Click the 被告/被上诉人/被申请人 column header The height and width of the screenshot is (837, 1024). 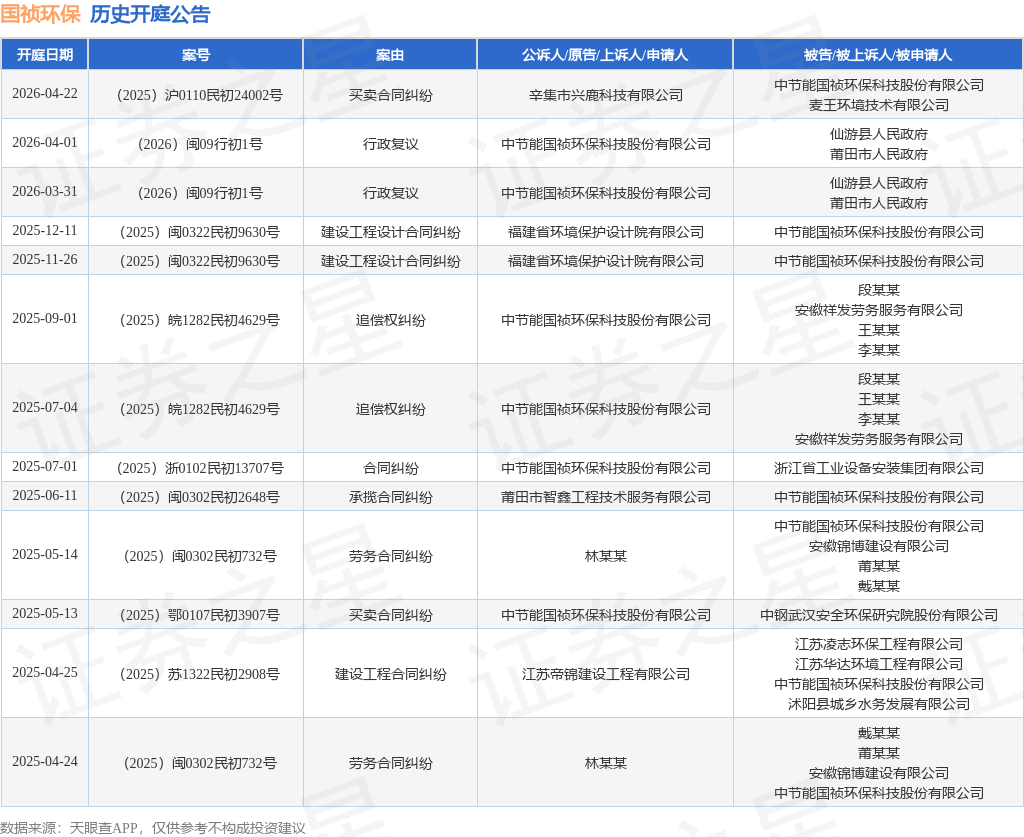878,55
